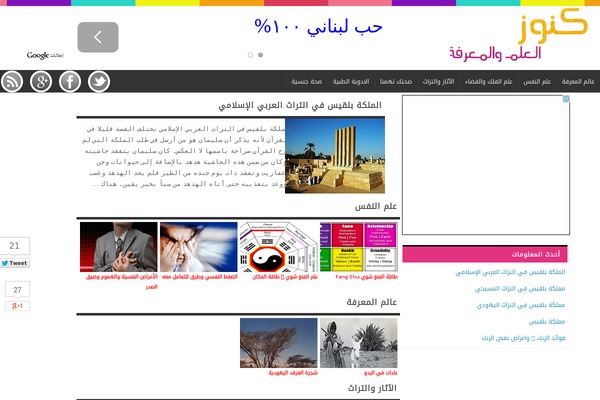The image size is (600, 400).
Task: Open the عالم المعرفة menu item
Action: pyautogui.click(x=578, y=82)
